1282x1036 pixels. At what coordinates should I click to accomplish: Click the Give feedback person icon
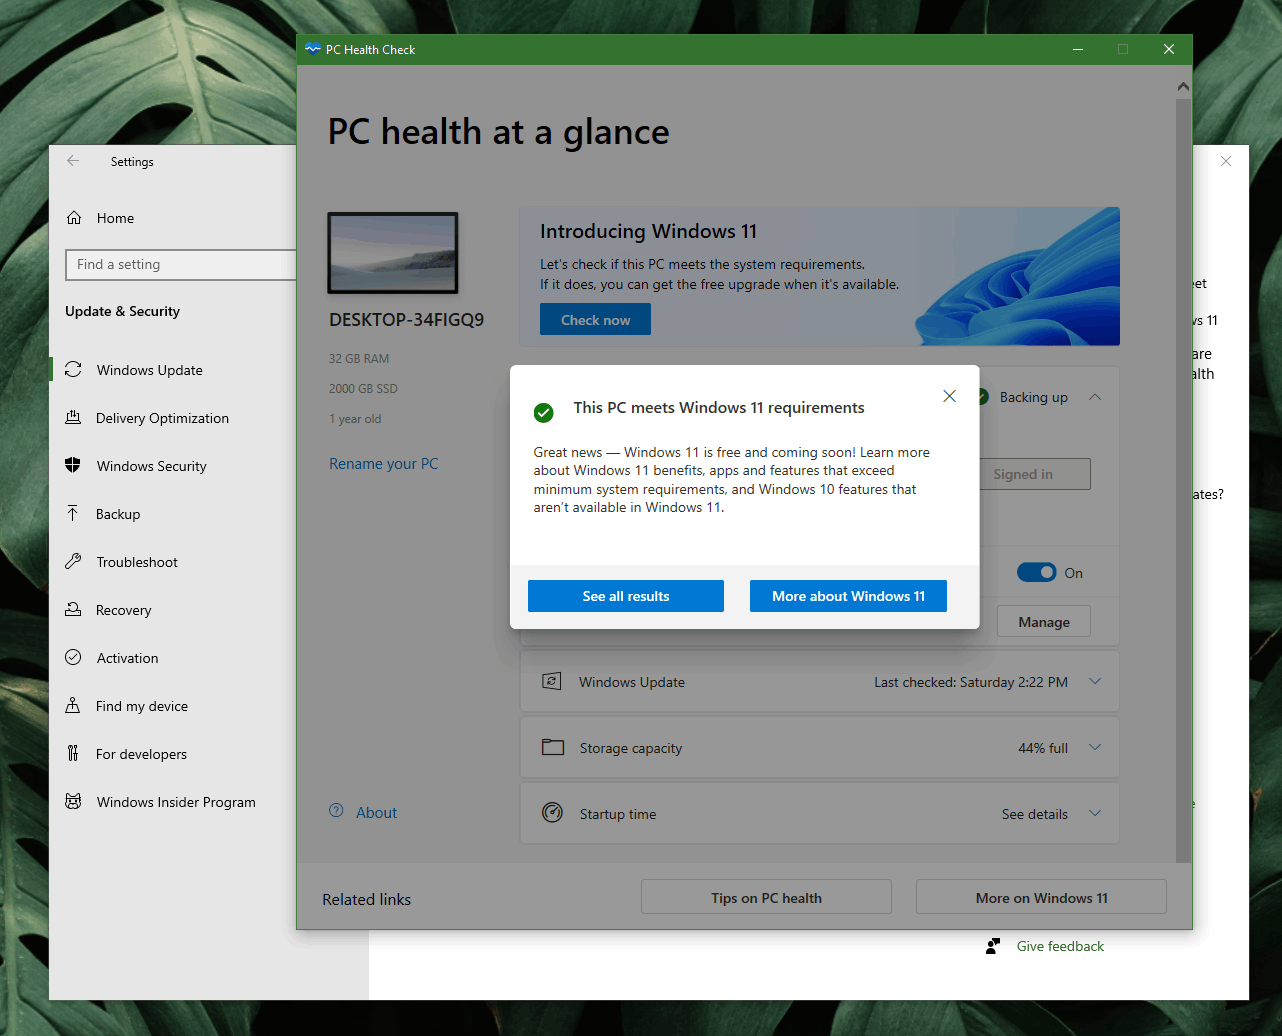coord(993,946)
